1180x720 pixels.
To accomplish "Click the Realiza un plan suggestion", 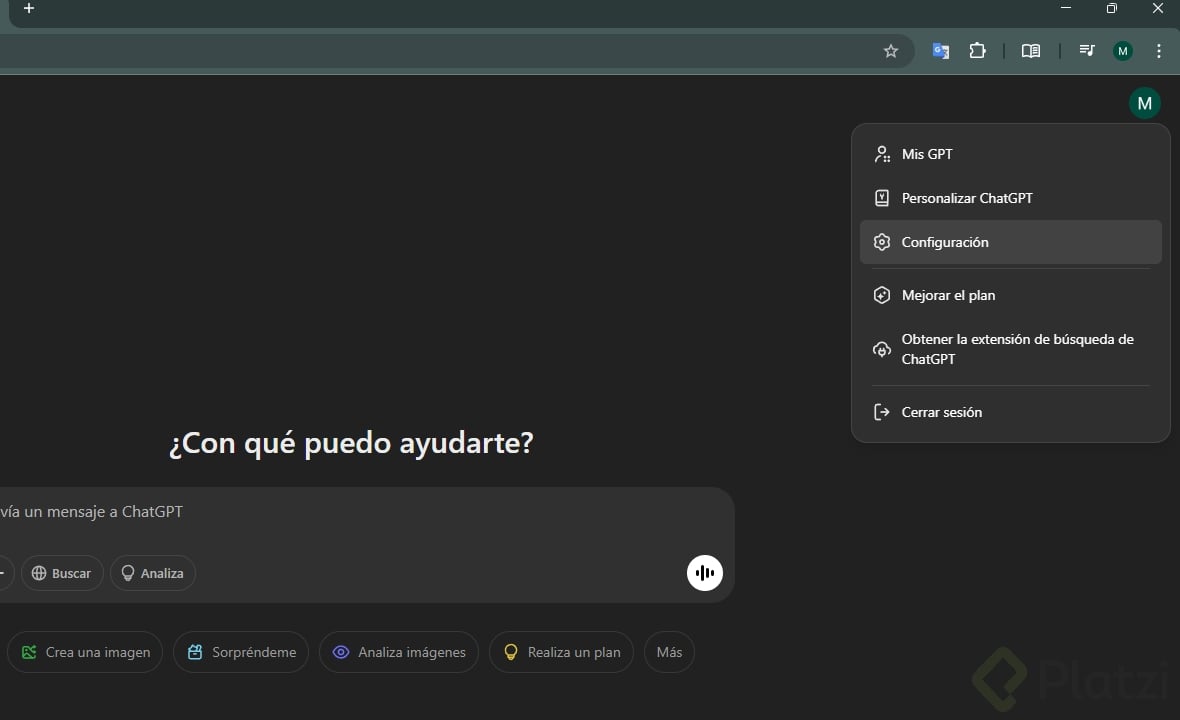I will (561, 652).
